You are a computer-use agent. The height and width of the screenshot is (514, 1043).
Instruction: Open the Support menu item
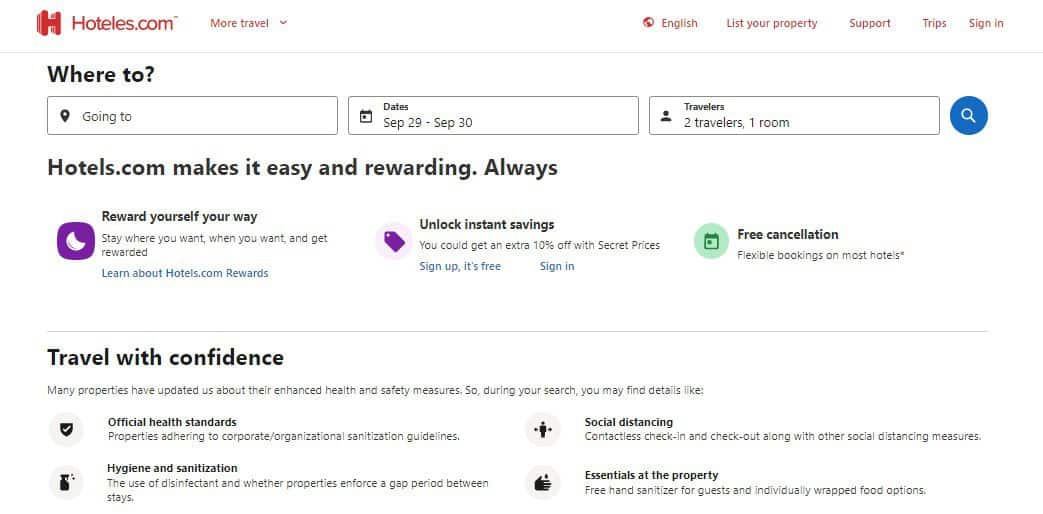(x=869, y=23)
